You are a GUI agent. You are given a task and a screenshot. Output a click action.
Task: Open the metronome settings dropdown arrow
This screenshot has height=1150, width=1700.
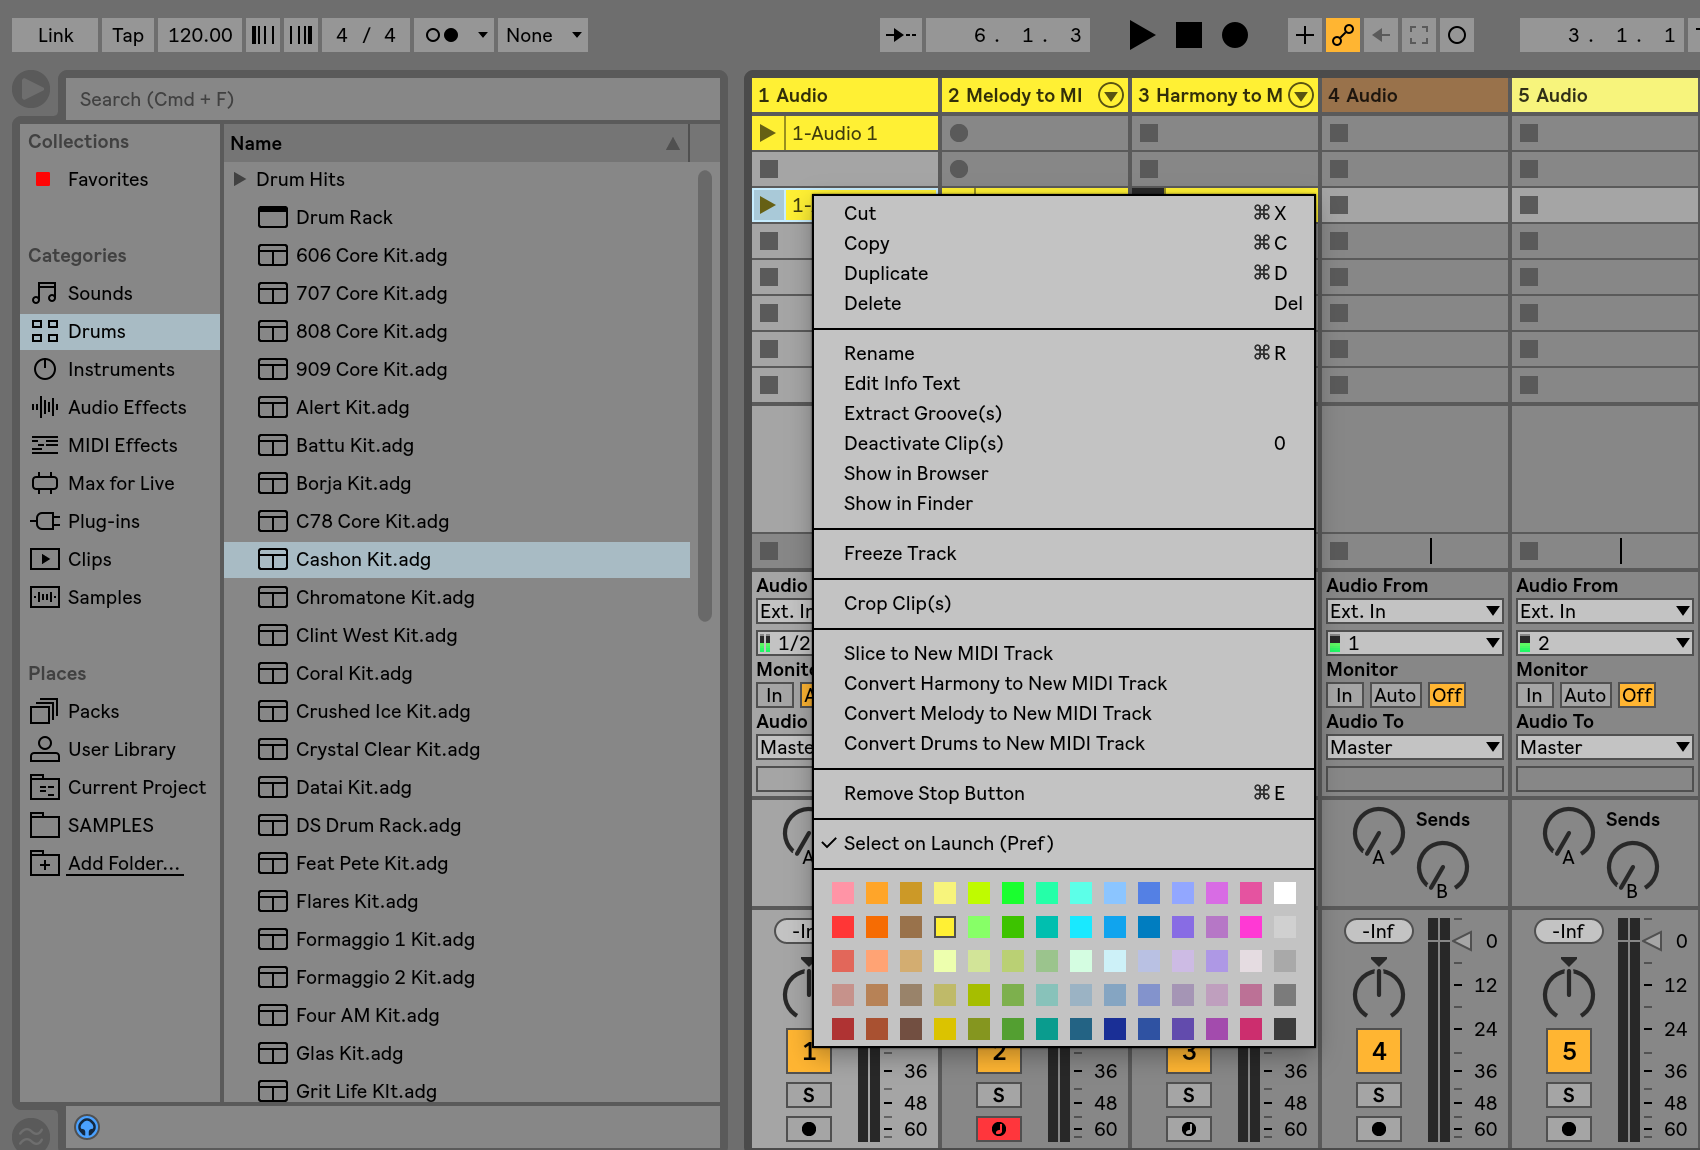coord(482,35)
